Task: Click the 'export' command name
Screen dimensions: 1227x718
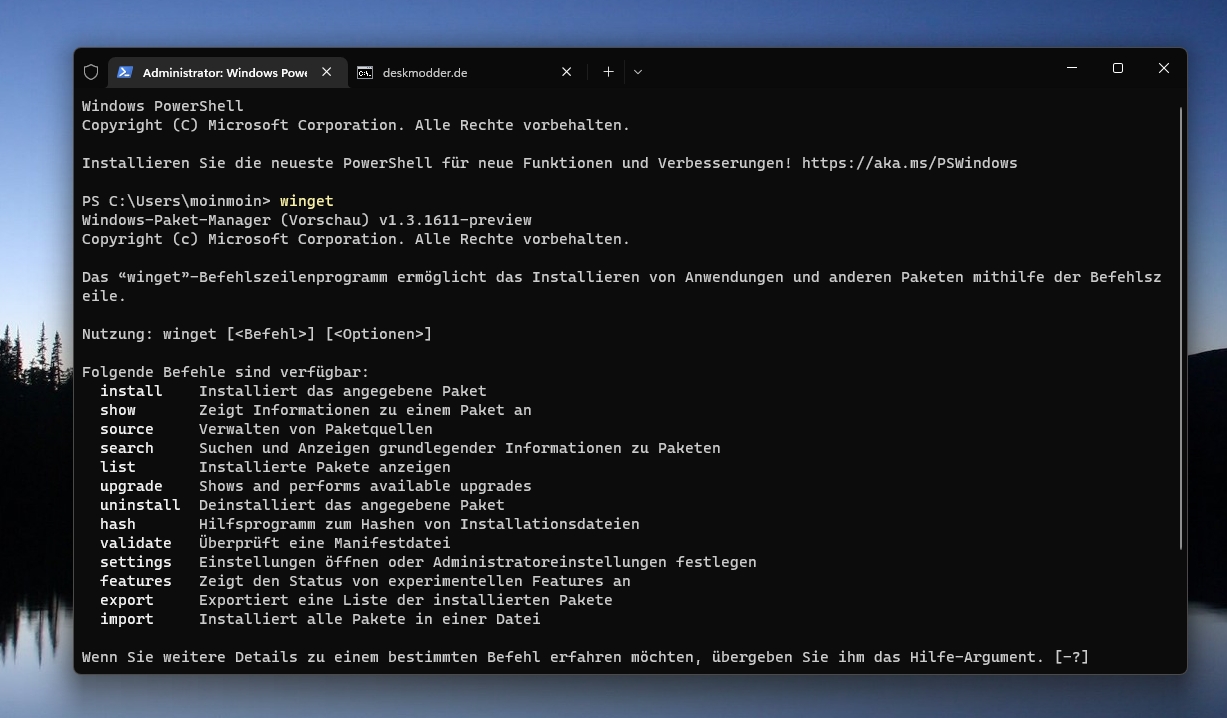Action: [127, 600]
